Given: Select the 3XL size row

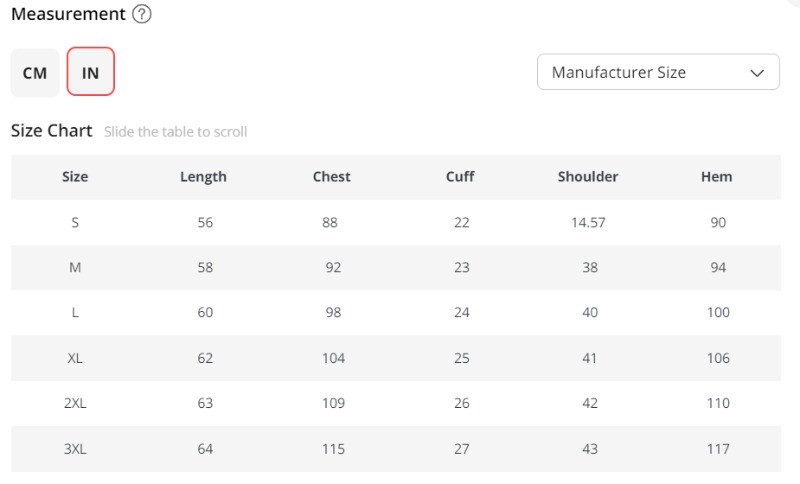Looking at the screenshot, I should [x=75, y=449].
